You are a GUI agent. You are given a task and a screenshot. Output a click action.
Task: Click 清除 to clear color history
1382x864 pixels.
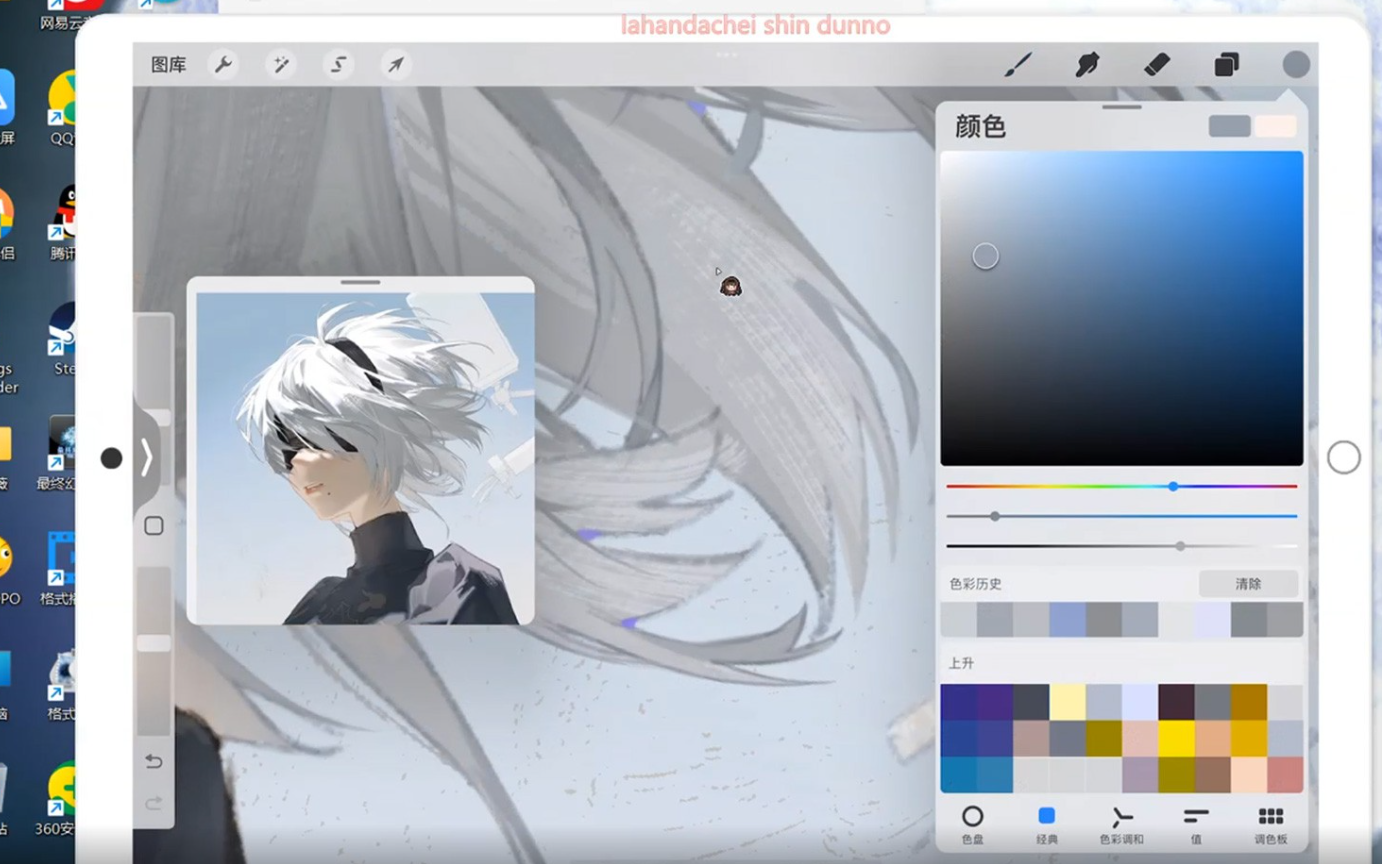point(1248,584)
